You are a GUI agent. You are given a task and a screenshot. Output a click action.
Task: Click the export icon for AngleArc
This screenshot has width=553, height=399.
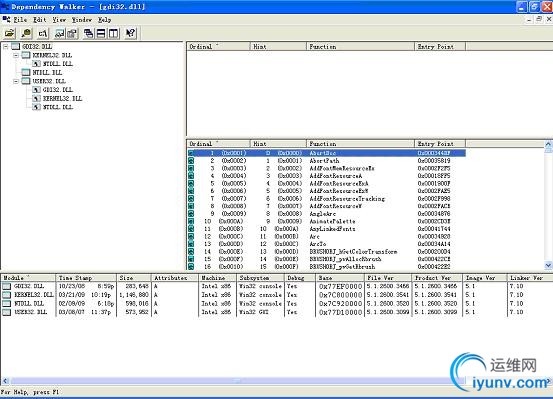point(191,214)
